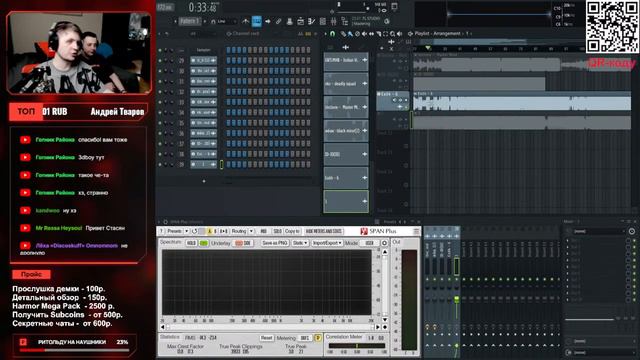Click SPAN horizontal frequency scrollbar
The width and height of the screenshot is (640, 360).
[x=270, y=327]
